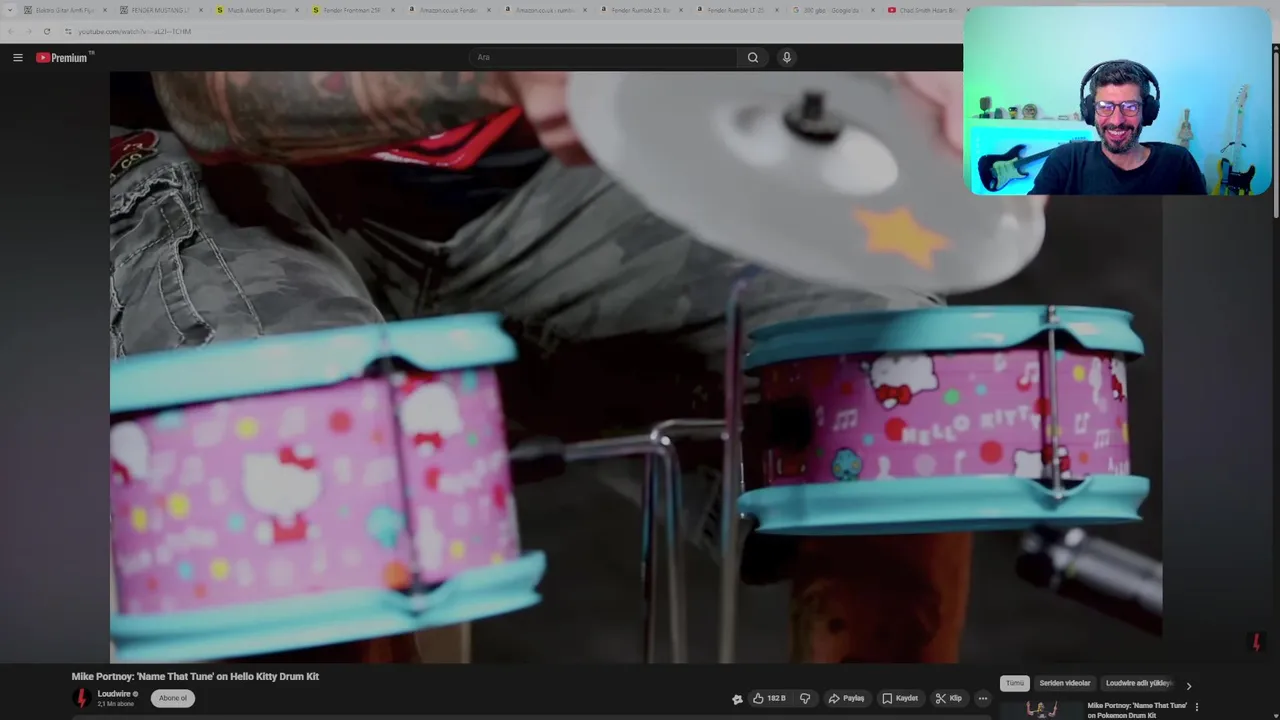Open 'Amazon.co.uk: Fender' tab

(447, 10)
